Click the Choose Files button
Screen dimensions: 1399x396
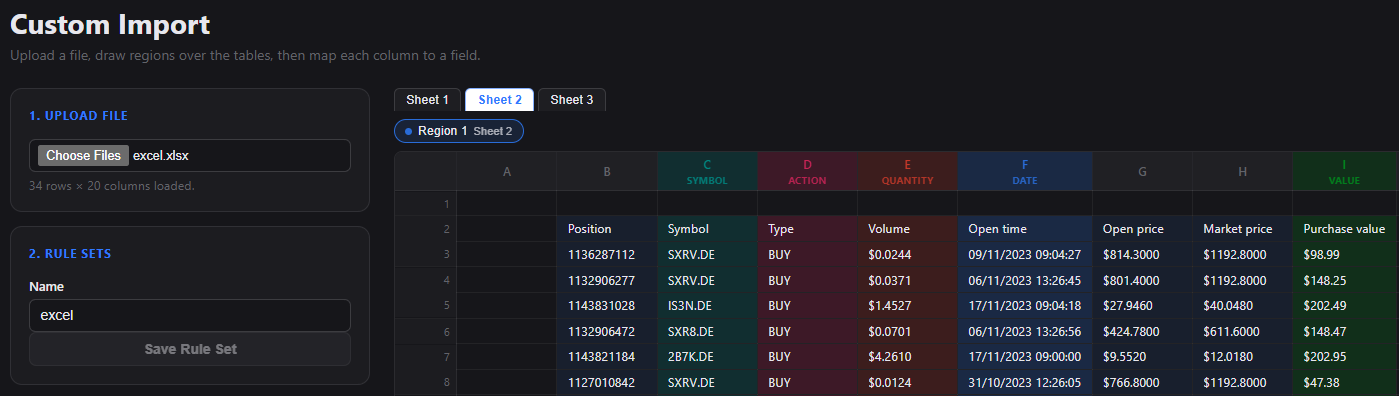tap(83, 155)
